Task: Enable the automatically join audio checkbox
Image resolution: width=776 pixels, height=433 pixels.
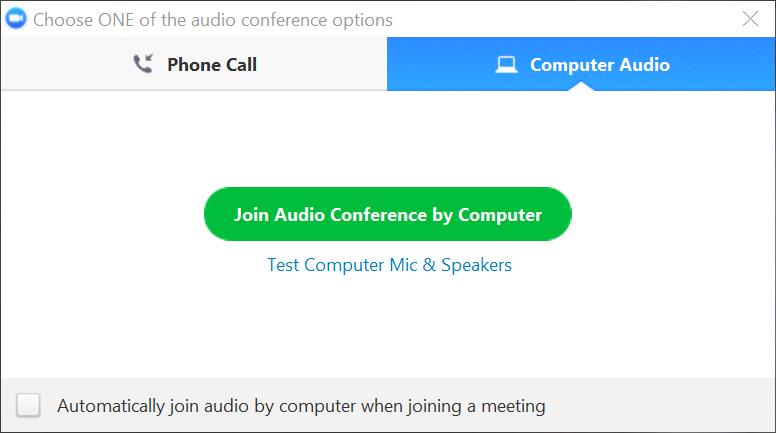Action: click(29, 405)
